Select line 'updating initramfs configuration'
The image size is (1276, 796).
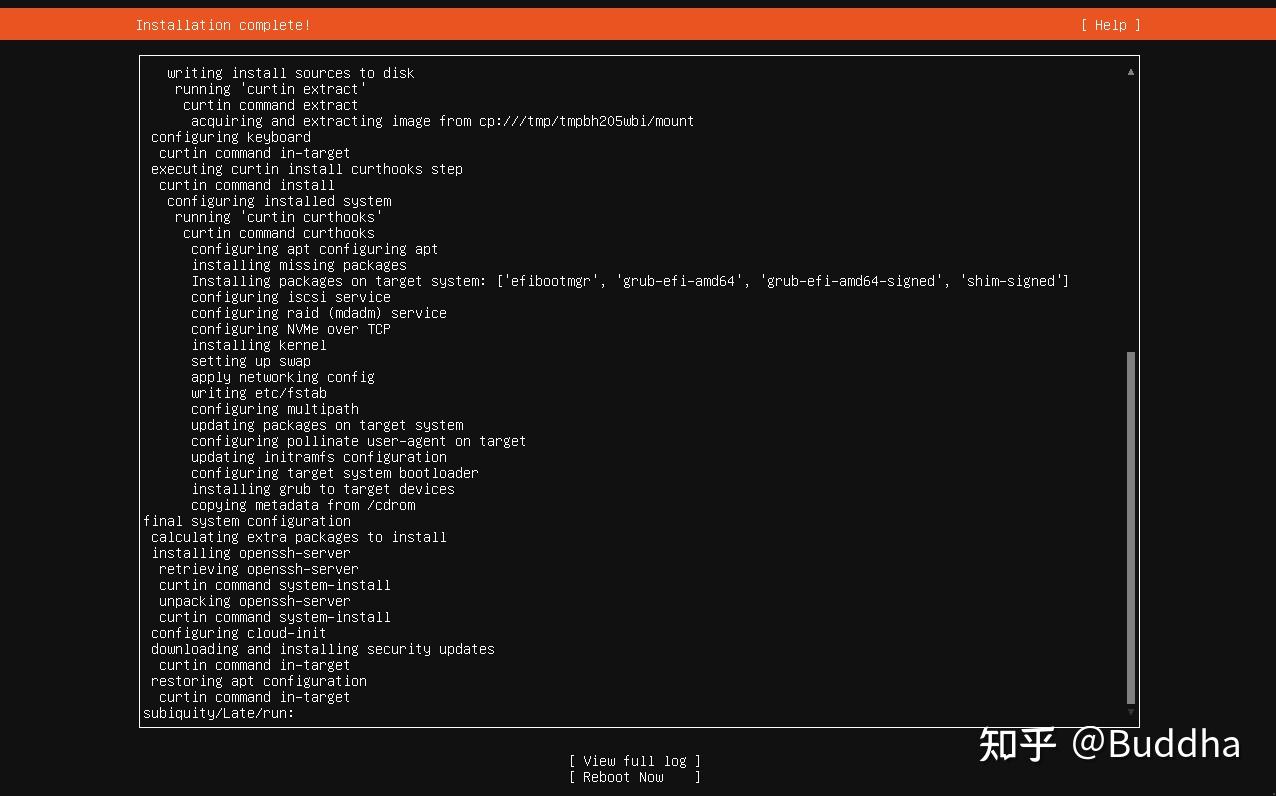[x=319, y=457]
